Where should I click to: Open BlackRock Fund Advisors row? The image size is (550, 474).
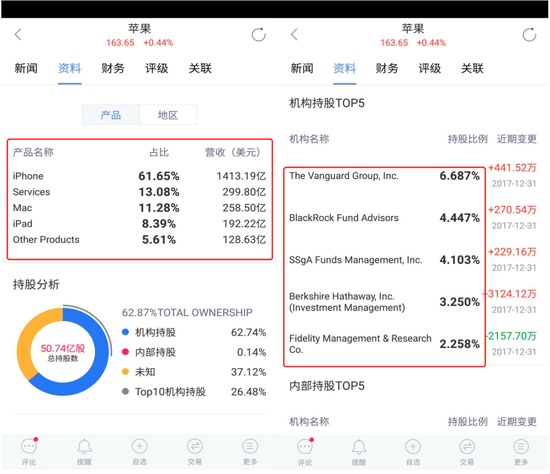point(412,218)
